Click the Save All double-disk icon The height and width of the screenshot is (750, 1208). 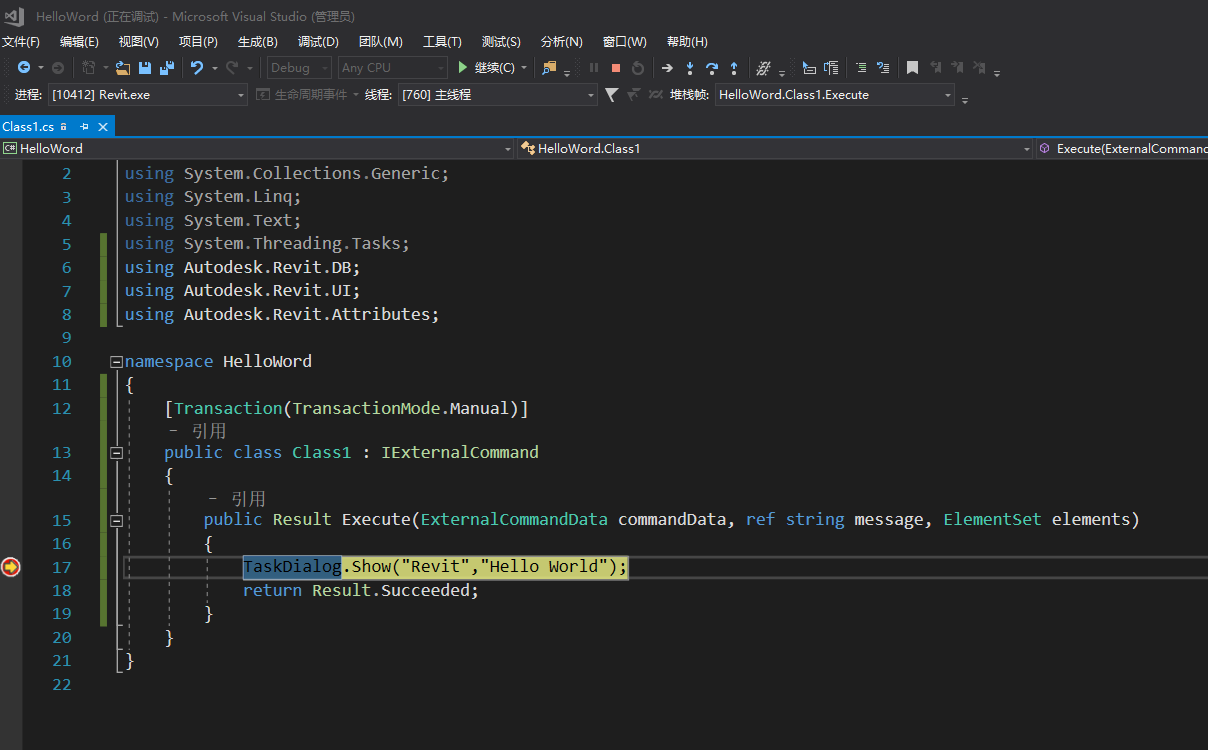click(x=167, y=68)
